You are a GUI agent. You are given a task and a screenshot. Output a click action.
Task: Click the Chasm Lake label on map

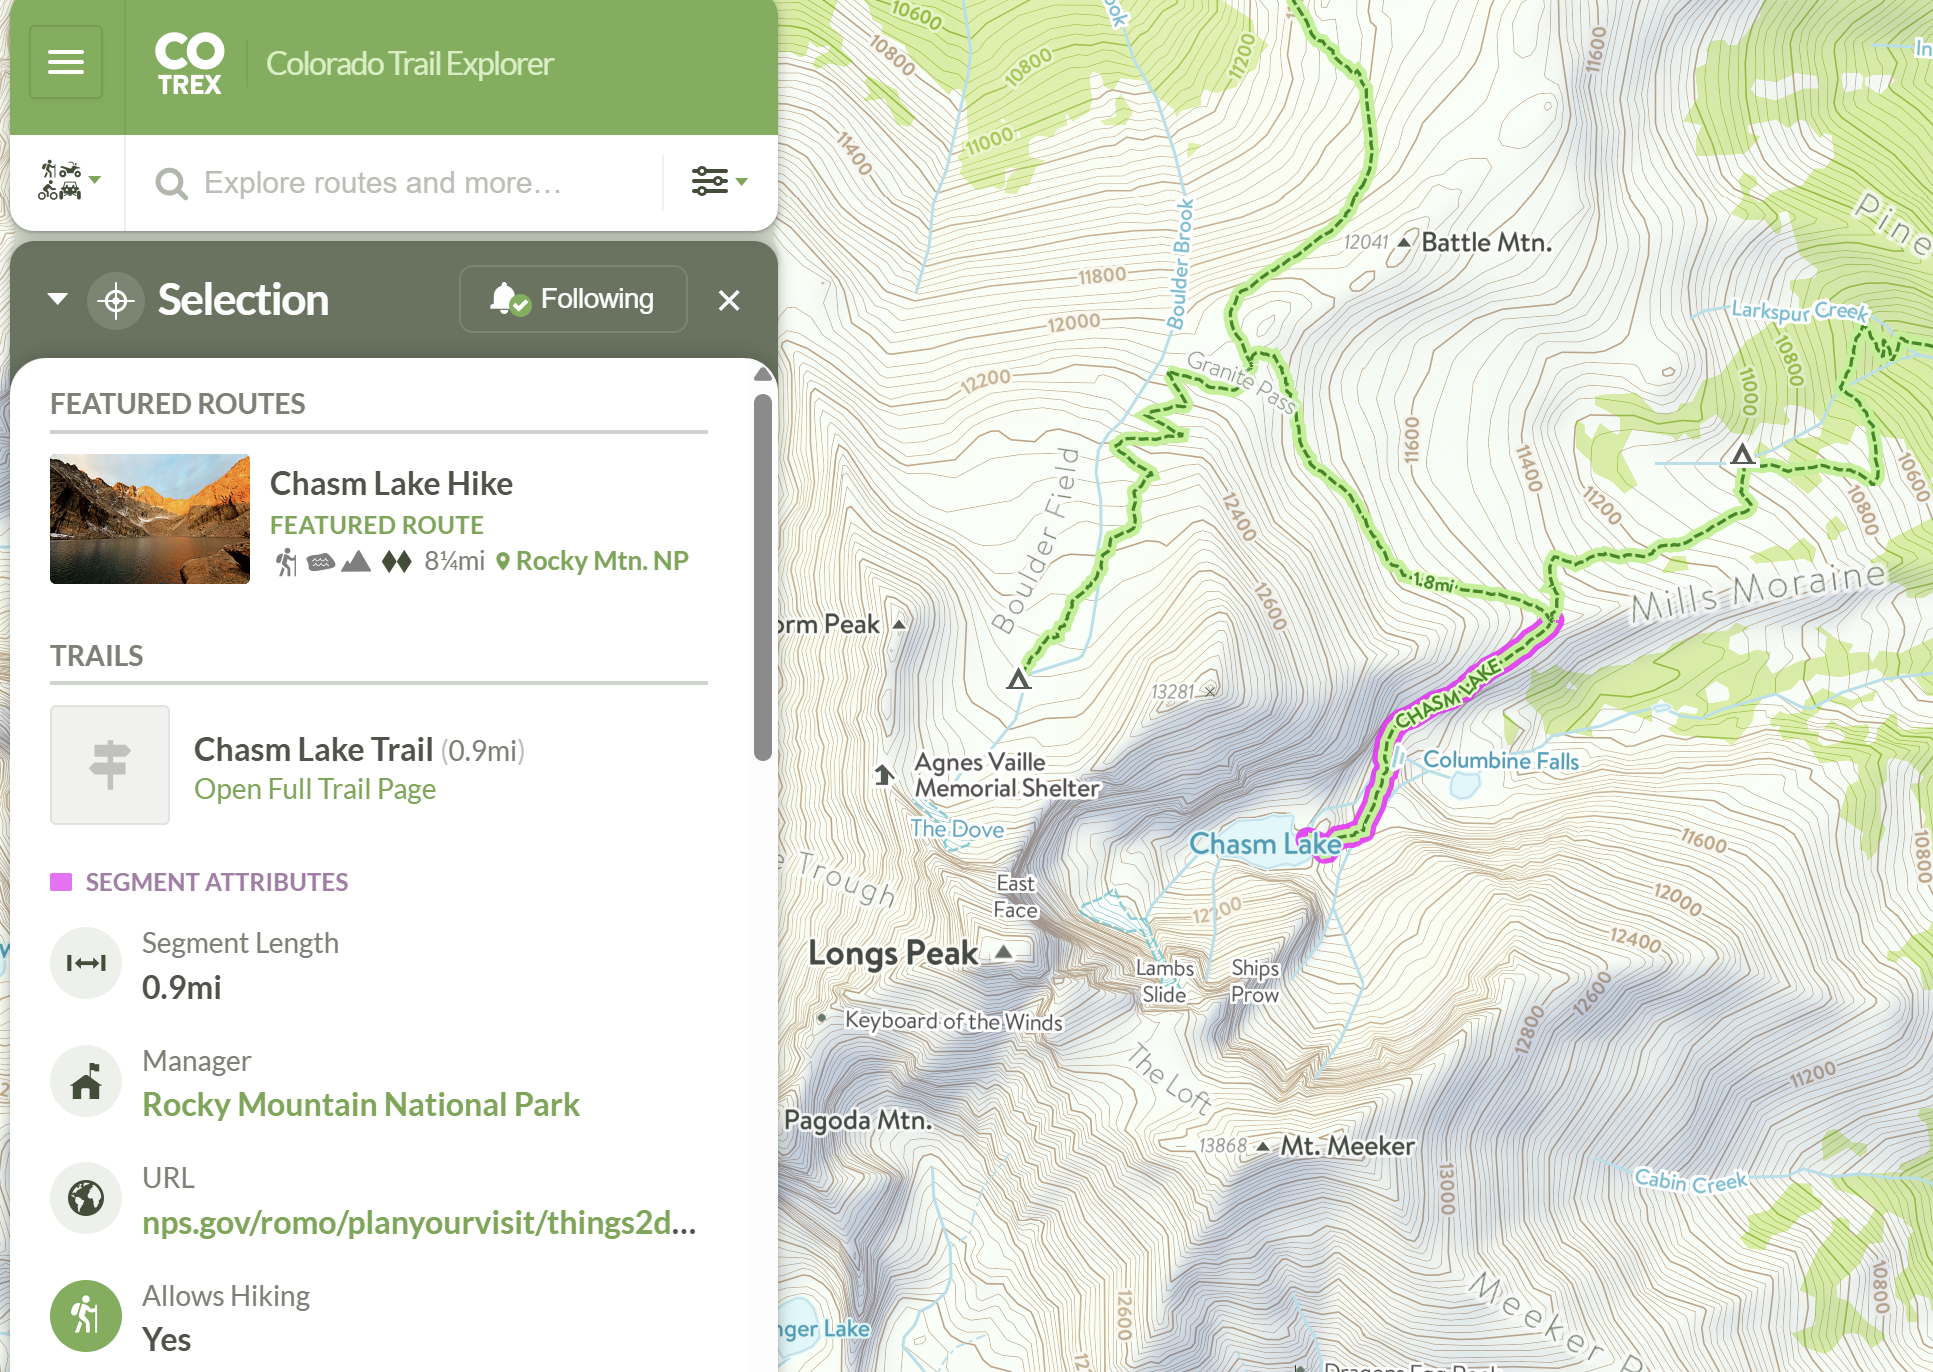(1265, 844)
